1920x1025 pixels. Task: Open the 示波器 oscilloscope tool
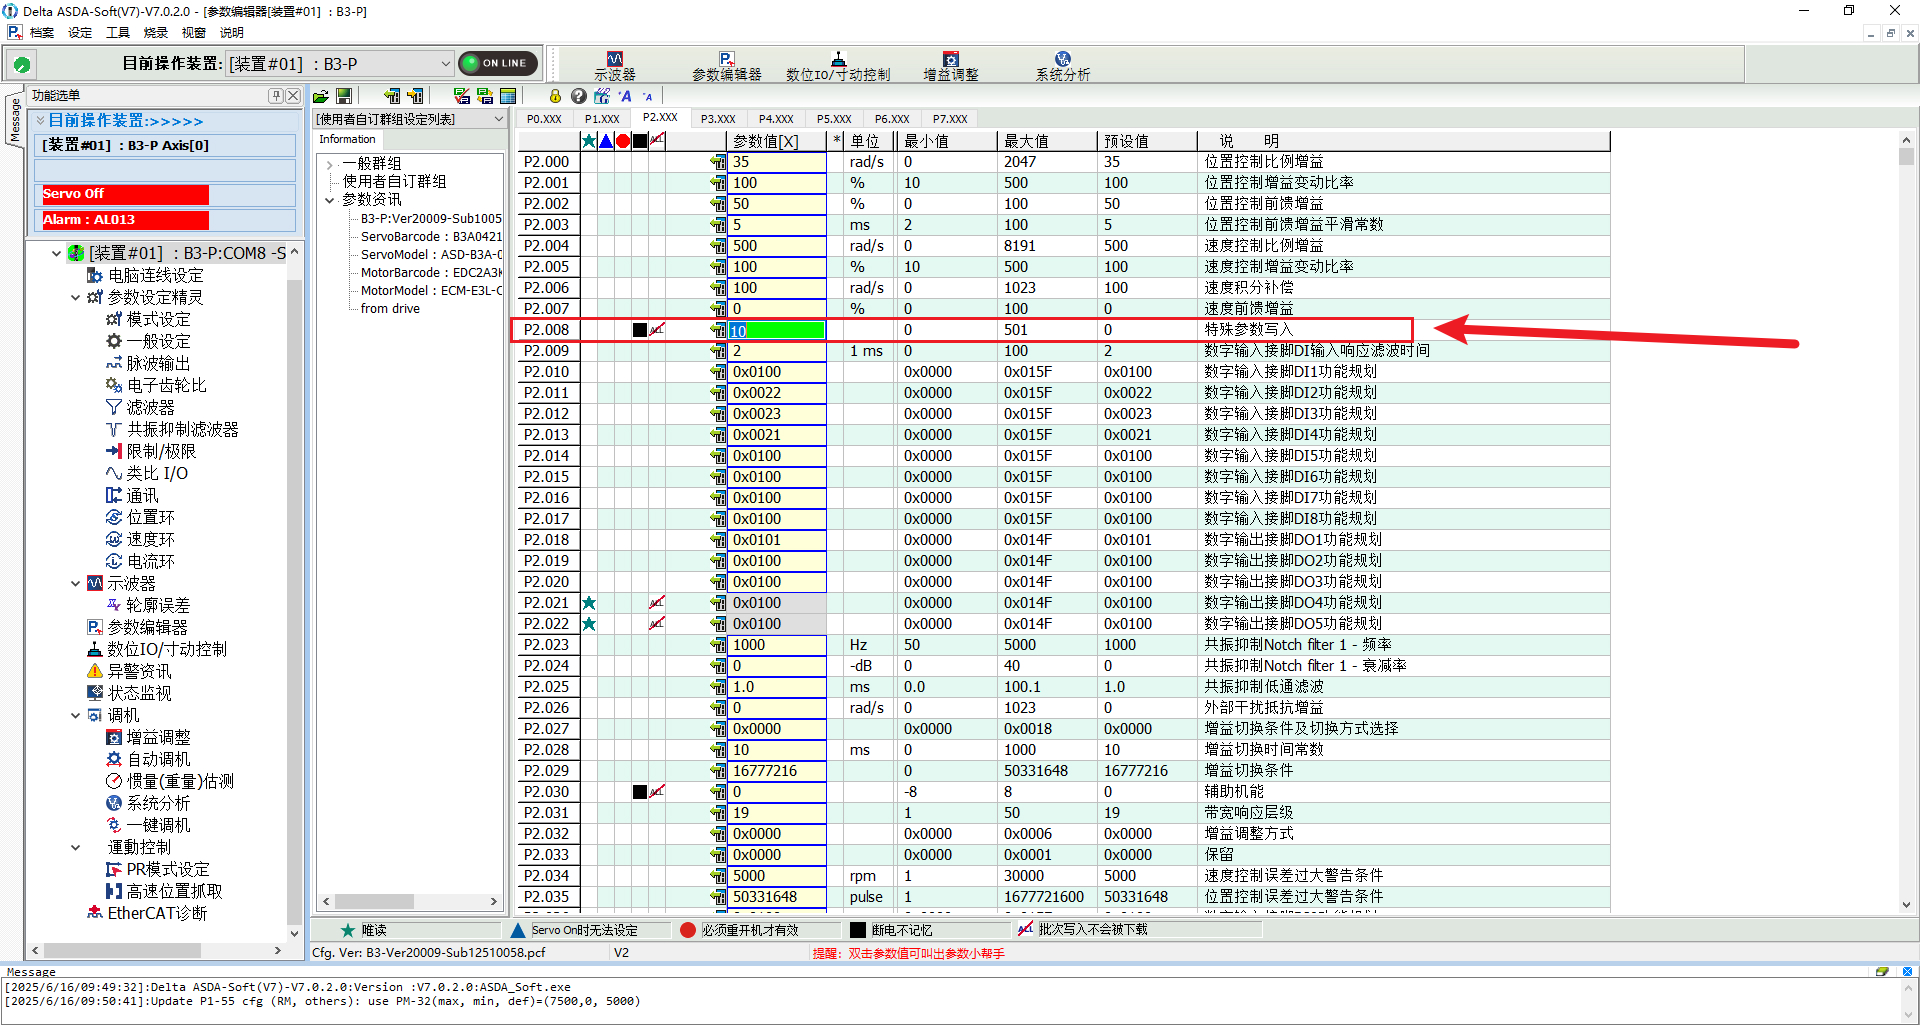point(614,66)
